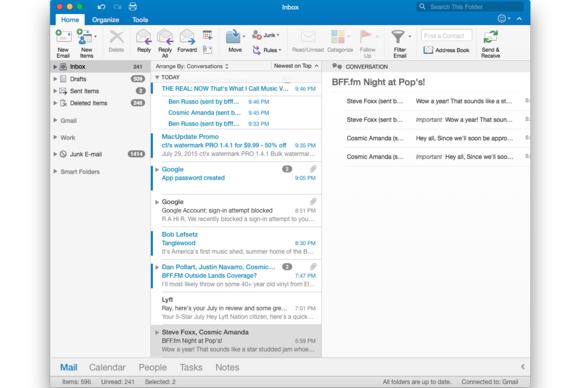Switch to the Calendar view
This screenshot has width=580, height=388.
(x=107, y=367)
